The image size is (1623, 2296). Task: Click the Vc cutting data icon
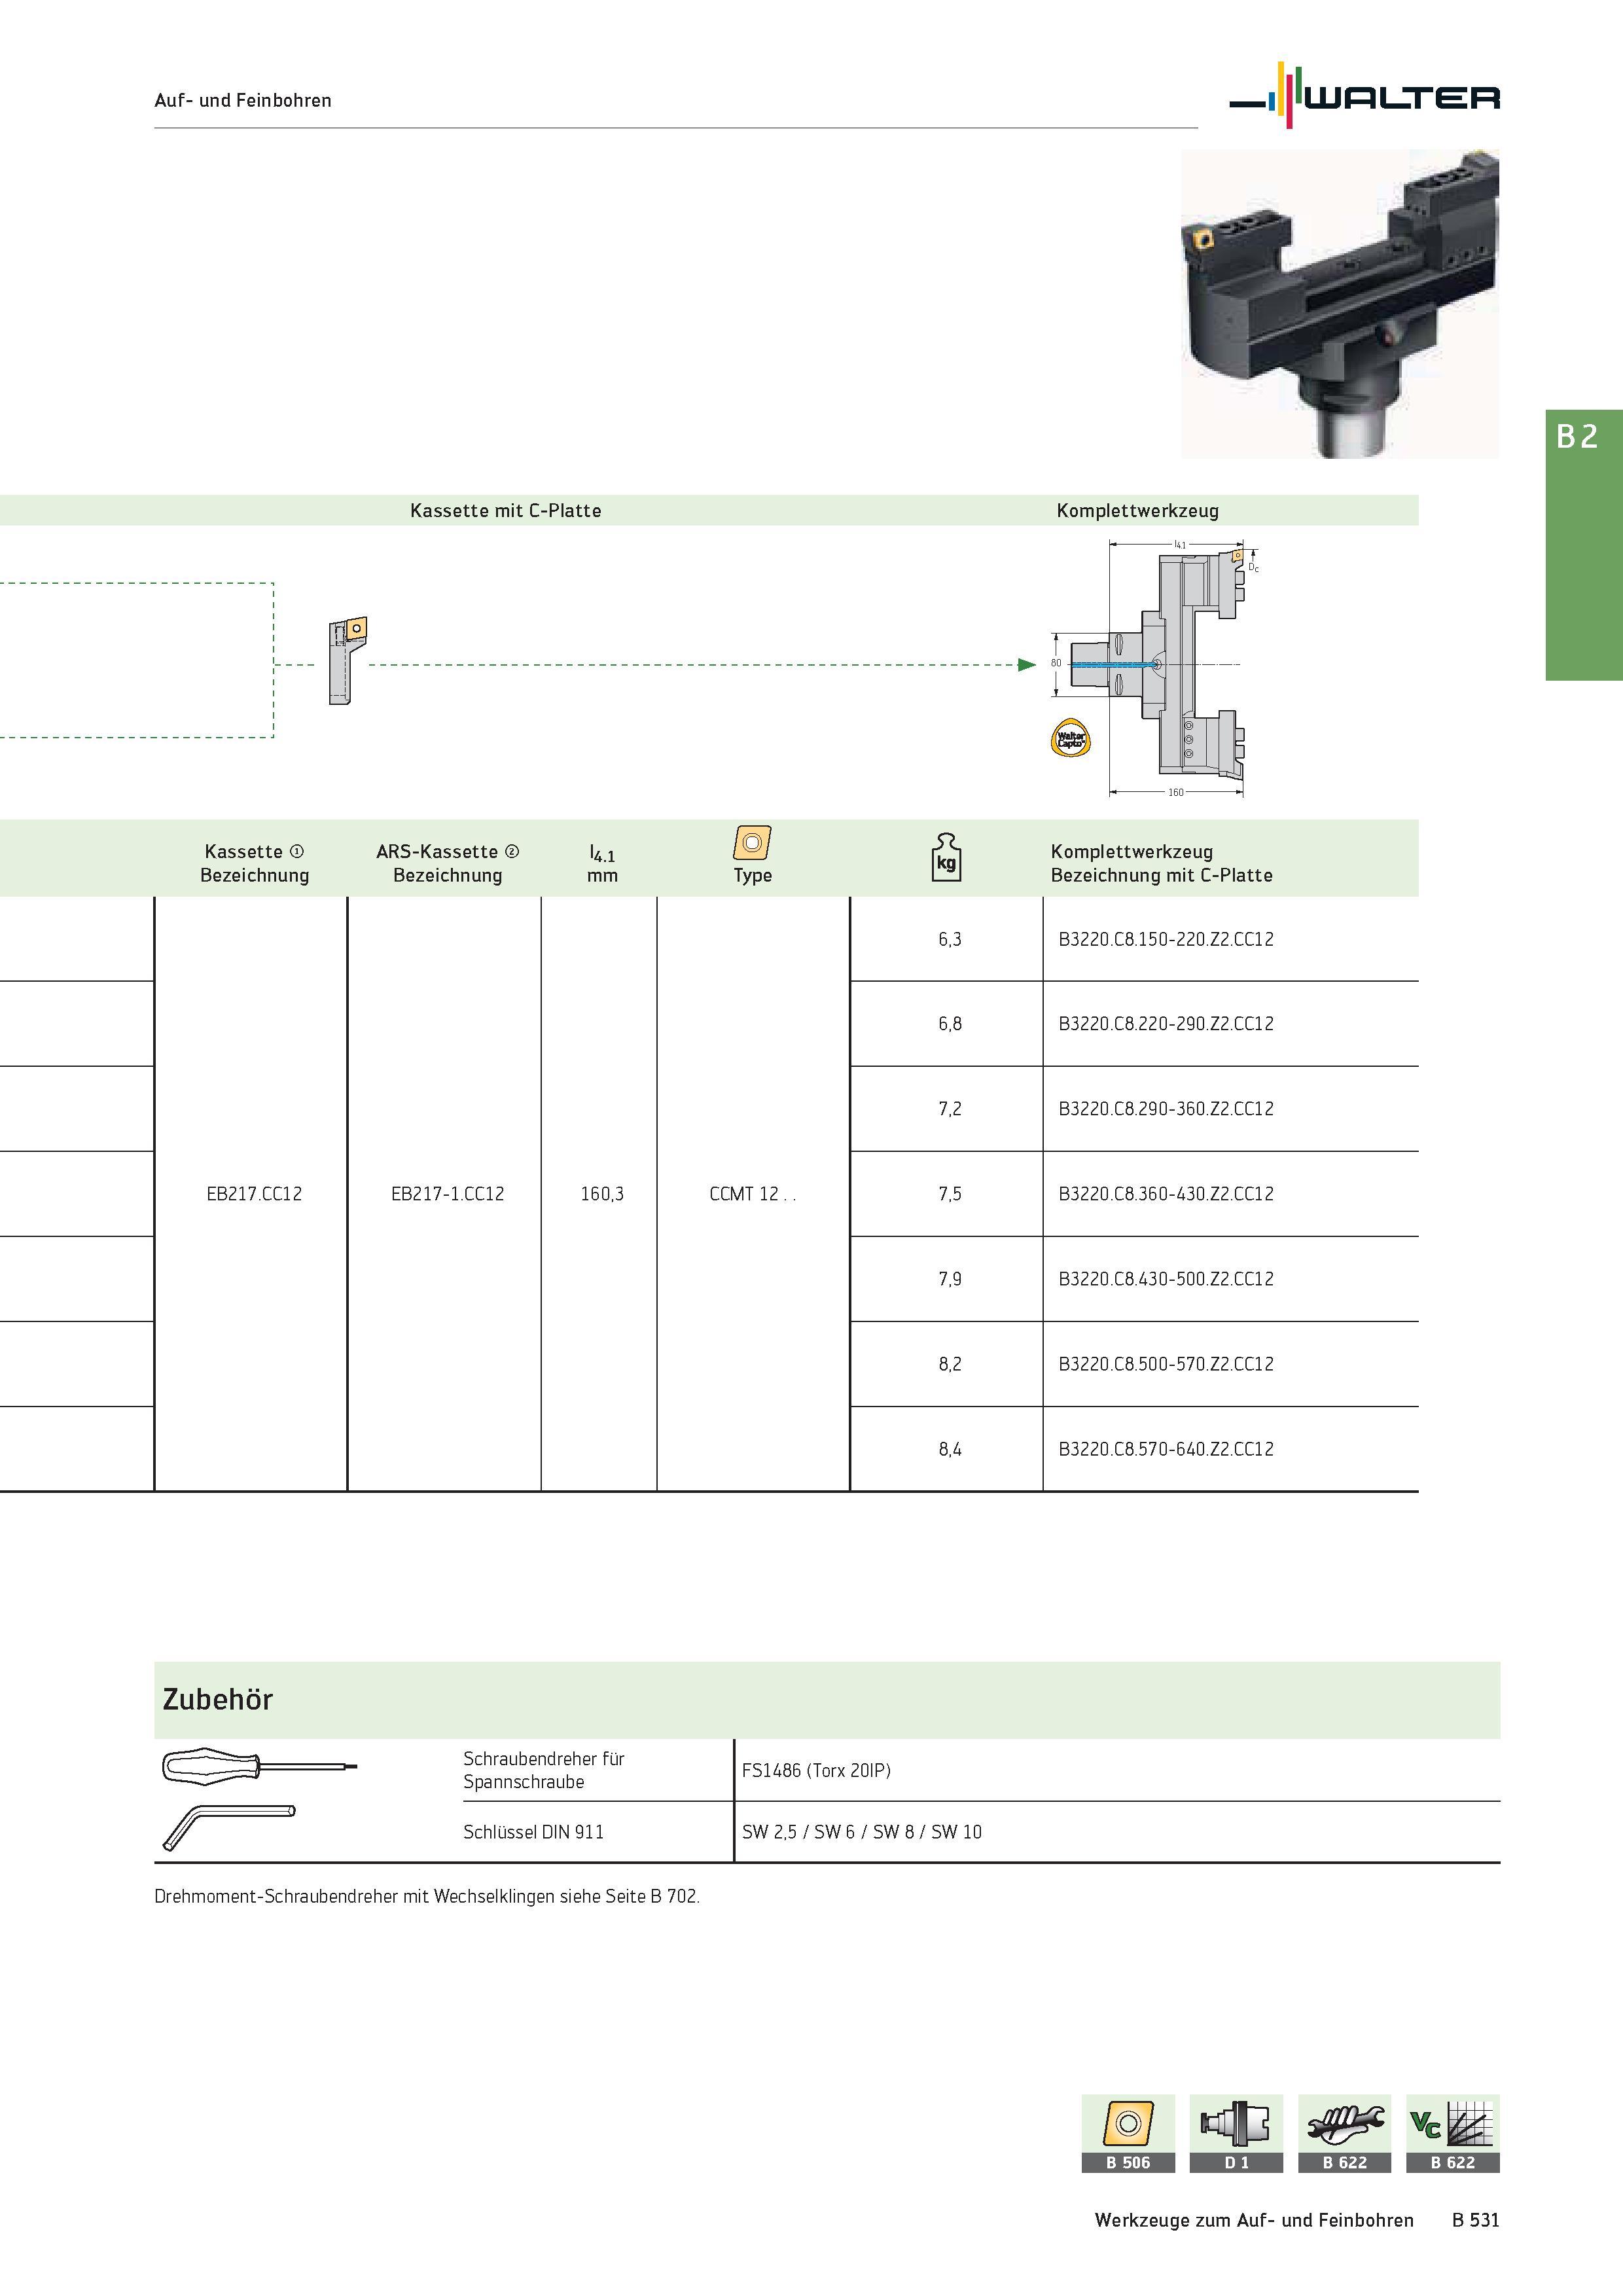(x=1453, y=2133)
